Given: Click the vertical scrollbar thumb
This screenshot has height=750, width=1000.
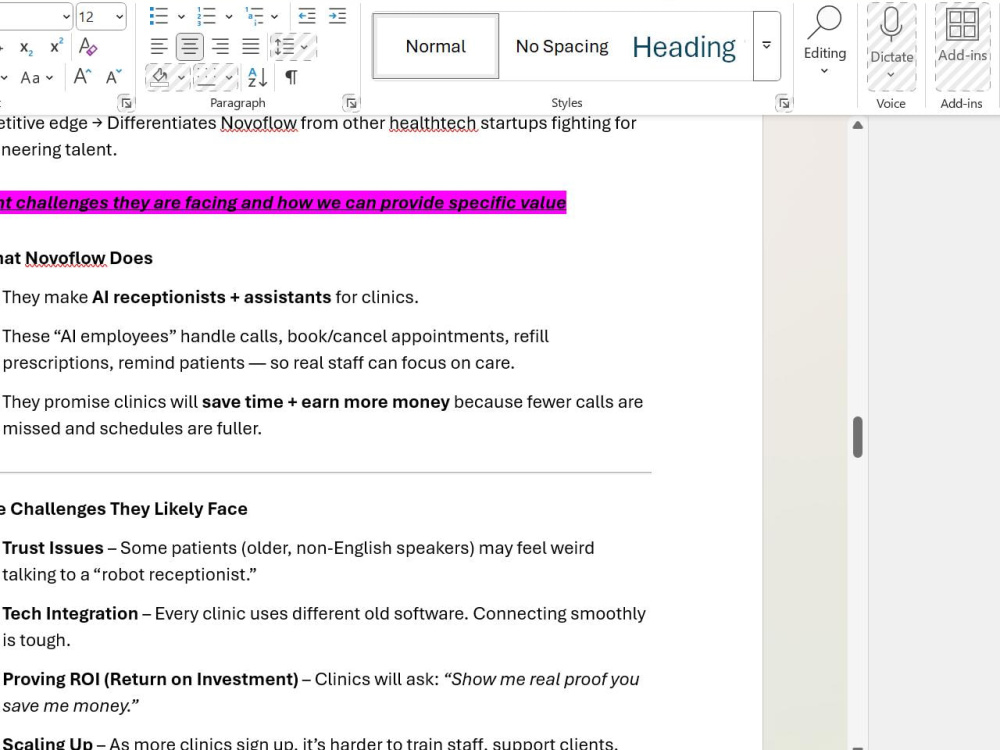Looking at the screenshot, I should pos(858,437).
